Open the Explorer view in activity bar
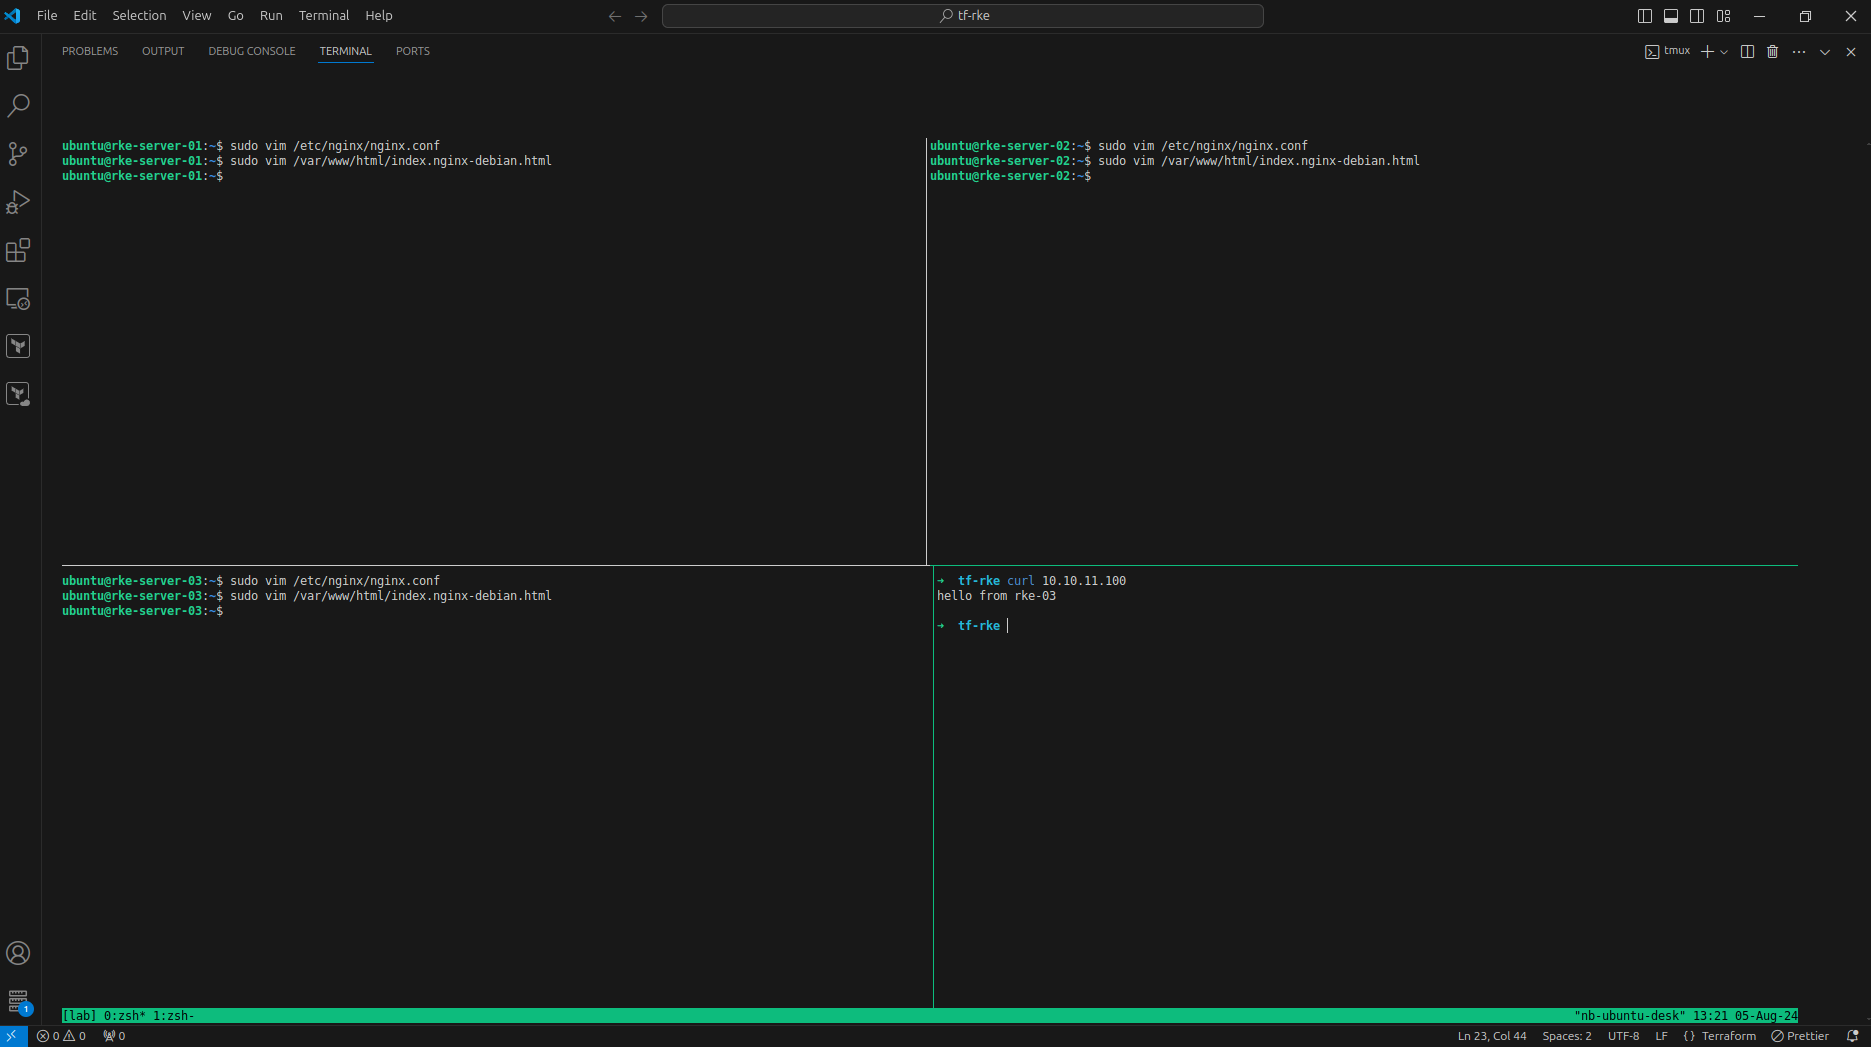The height and width of the screenshot is (1047, 1871). (x=18, y=58)
